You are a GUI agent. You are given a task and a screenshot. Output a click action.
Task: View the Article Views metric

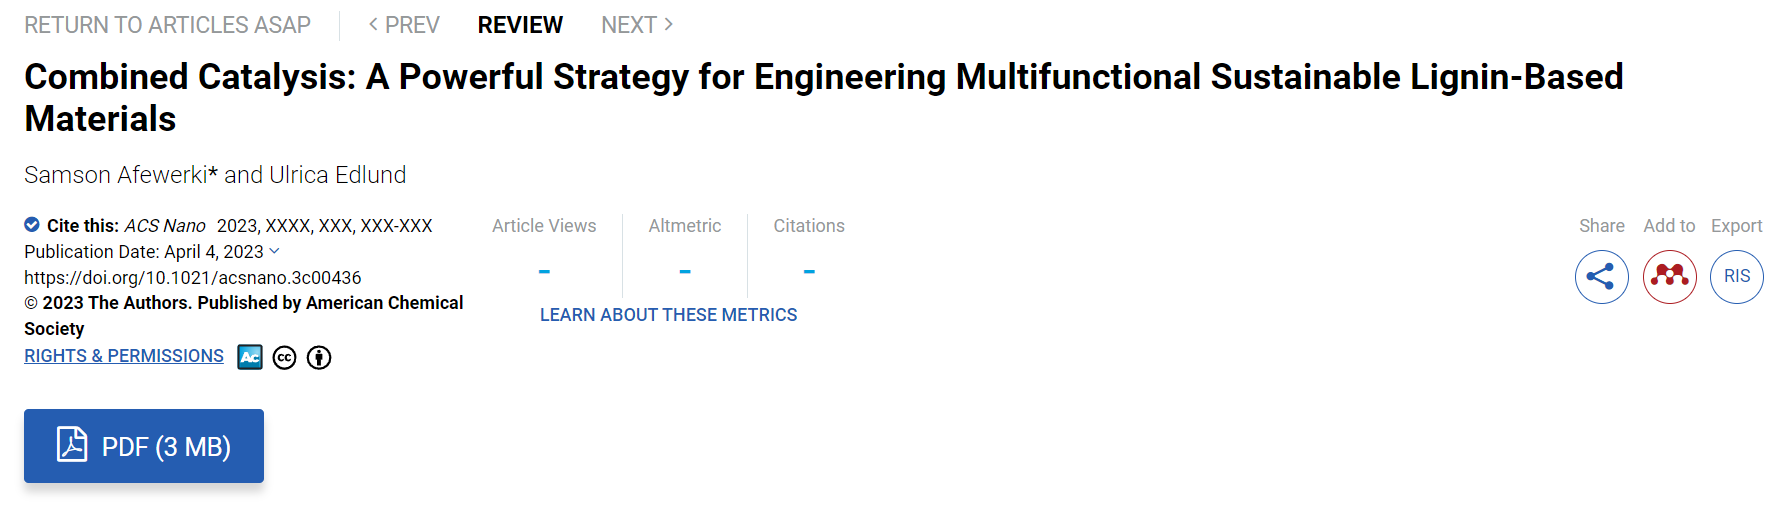pyautogui.click(x=544, y=250)
